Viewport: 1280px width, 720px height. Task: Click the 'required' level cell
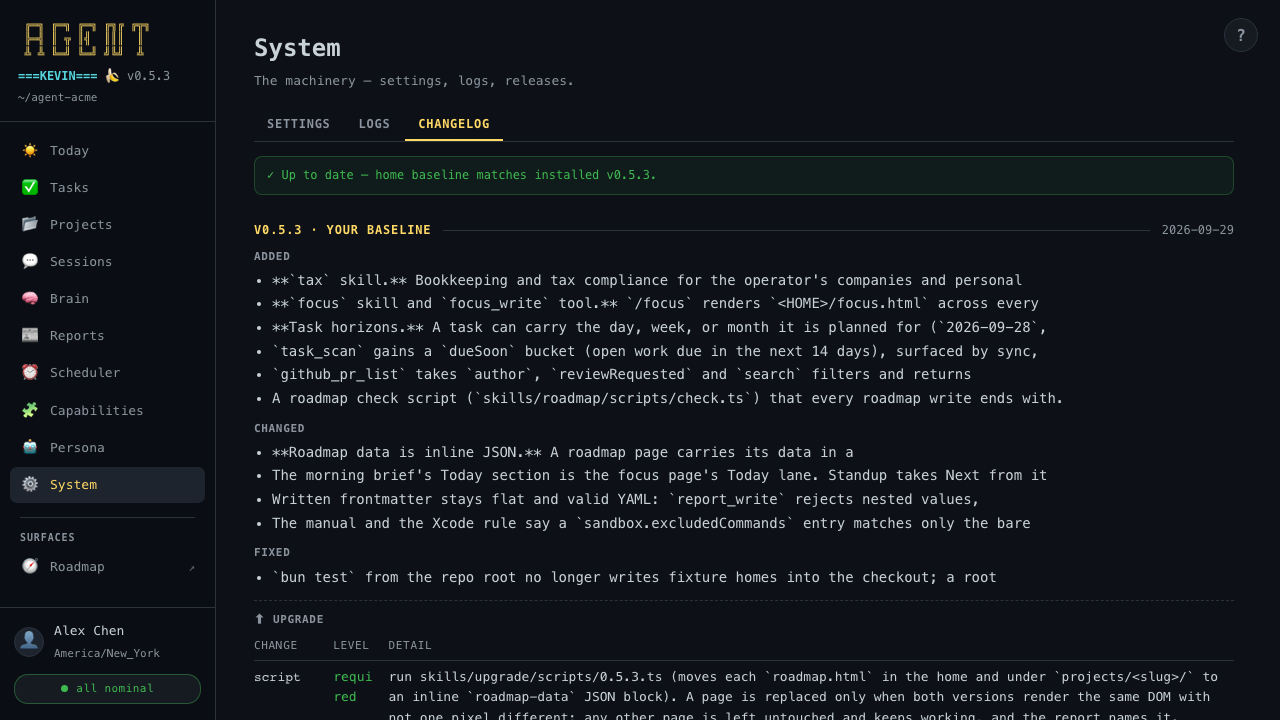[352, 687]
